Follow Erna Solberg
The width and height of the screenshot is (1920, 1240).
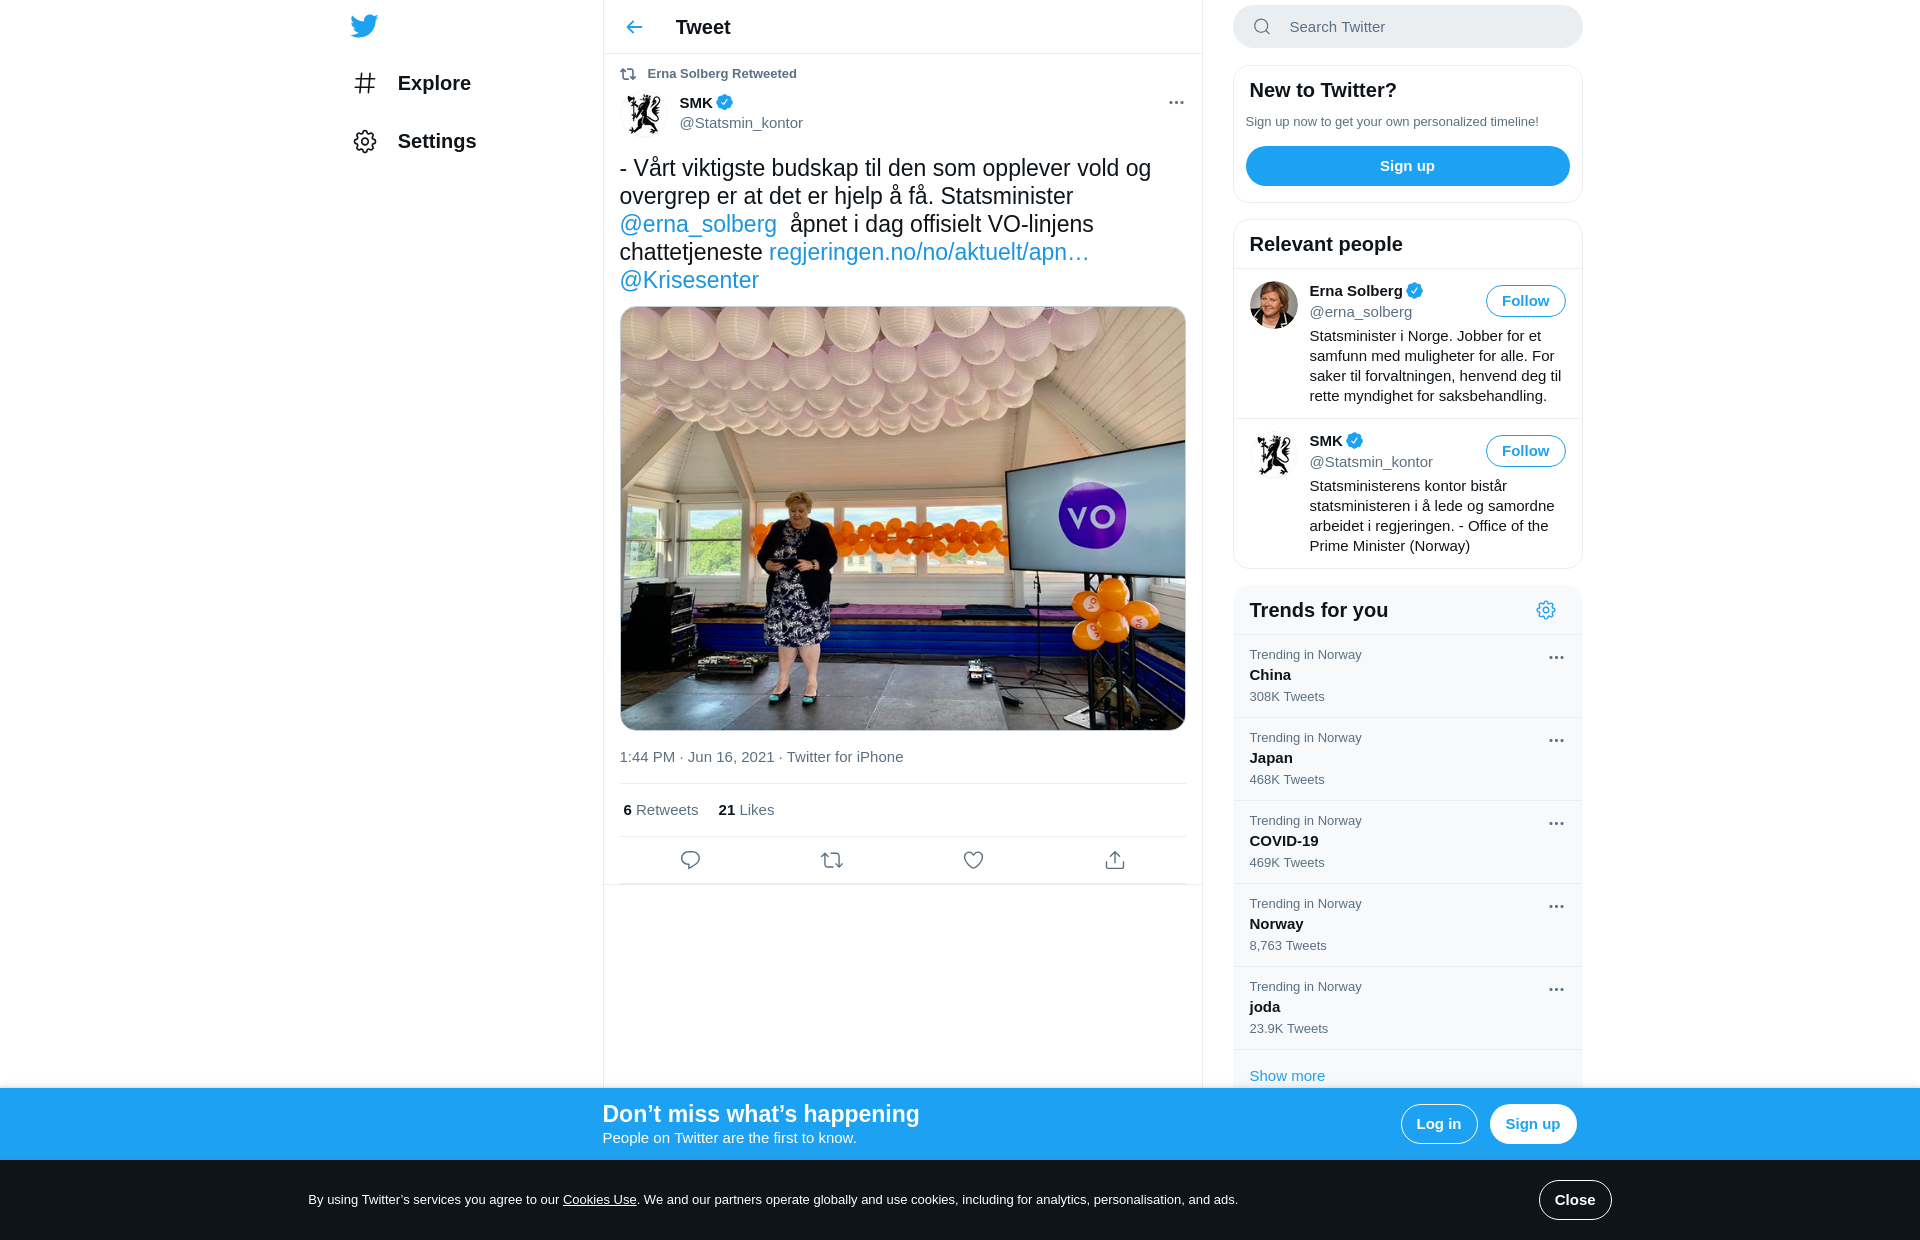[x=1525, y=301]
